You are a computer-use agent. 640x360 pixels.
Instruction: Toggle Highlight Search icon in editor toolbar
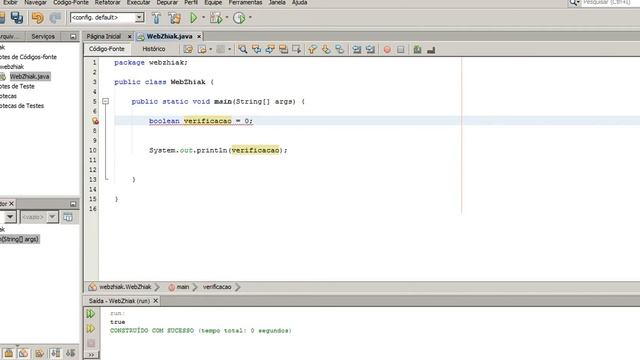point(283,49)
